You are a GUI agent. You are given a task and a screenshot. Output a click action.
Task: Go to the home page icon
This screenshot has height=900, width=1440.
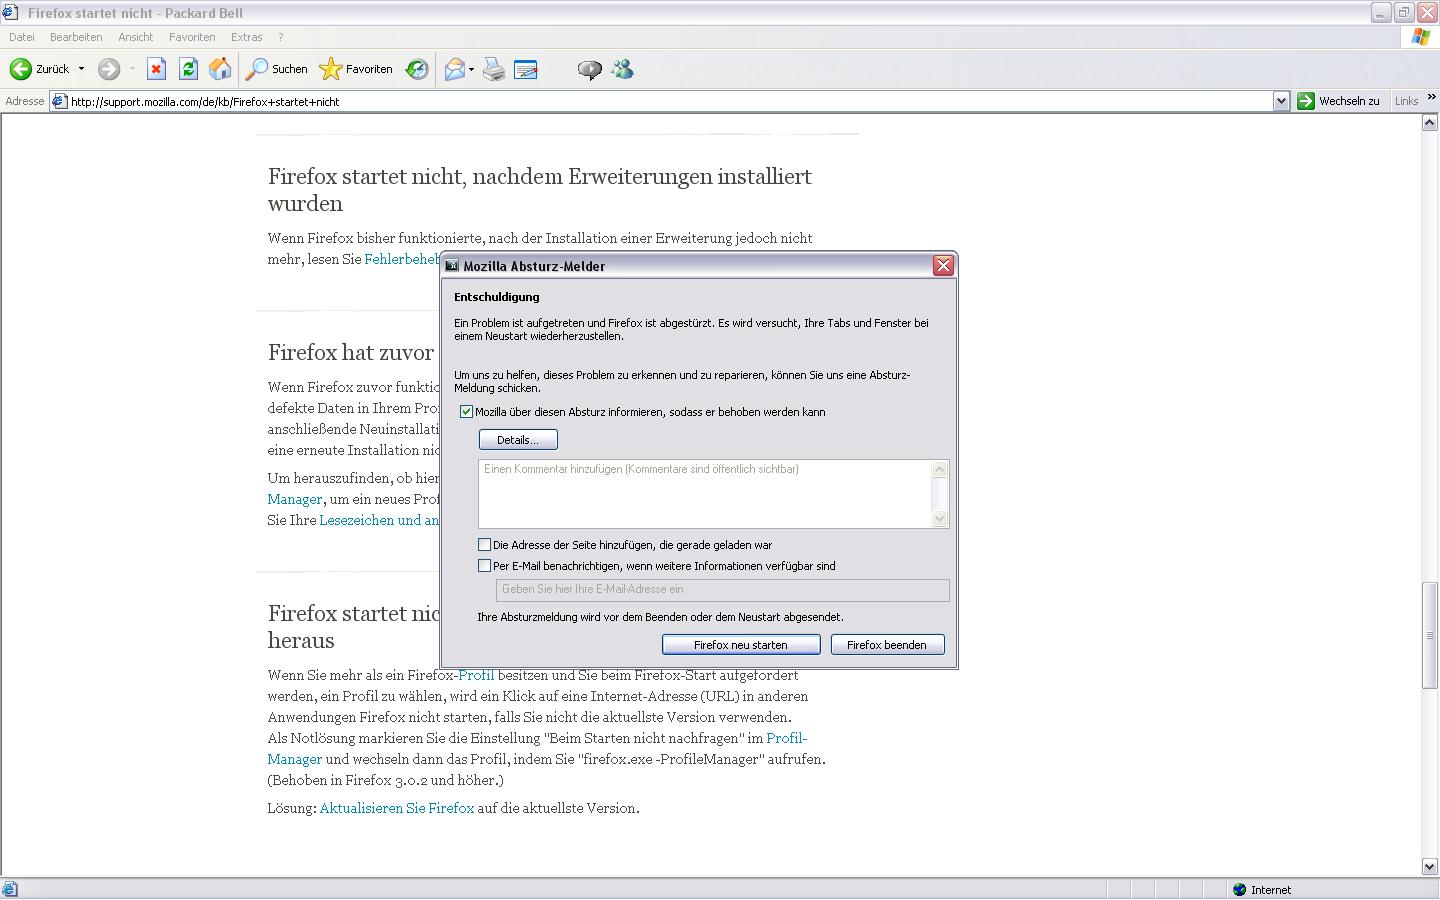click(x=220, y=69)
